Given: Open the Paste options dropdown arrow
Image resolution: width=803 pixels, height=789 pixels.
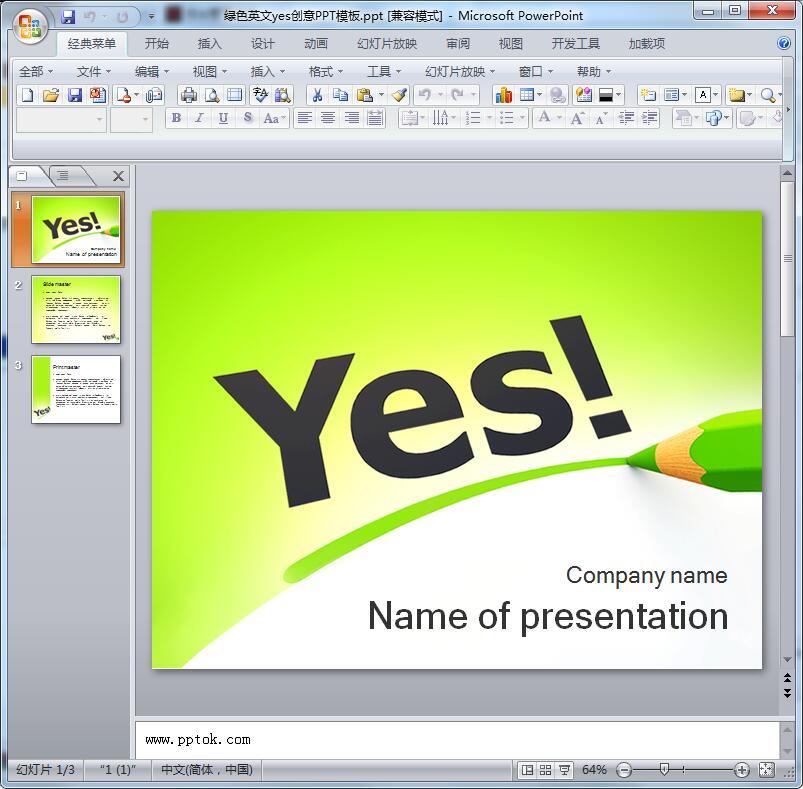Looking at the screenshot, I should pos(381,95).
